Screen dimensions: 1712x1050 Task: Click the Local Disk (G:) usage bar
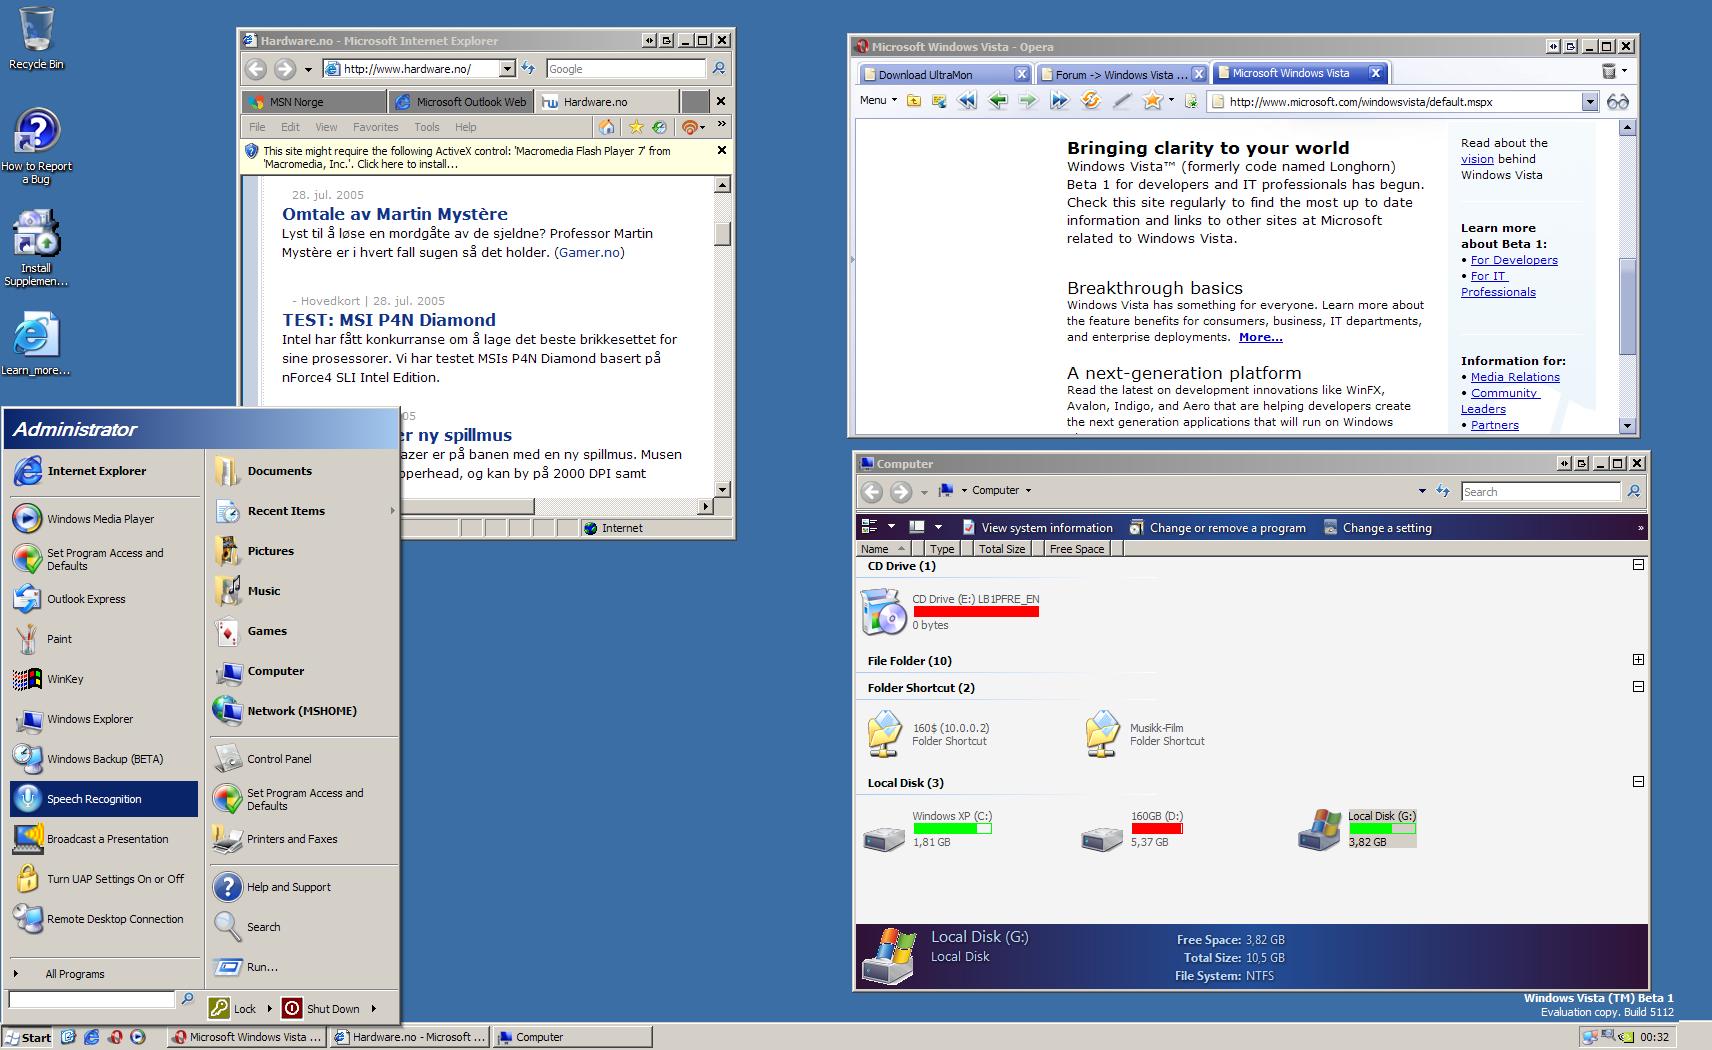click(1382, 828)
